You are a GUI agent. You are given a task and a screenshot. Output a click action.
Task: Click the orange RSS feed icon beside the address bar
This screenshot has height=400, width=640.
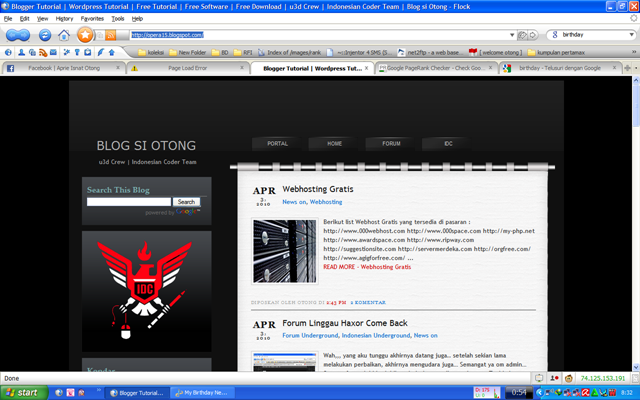pyautogui.click(x=111, y=35)
